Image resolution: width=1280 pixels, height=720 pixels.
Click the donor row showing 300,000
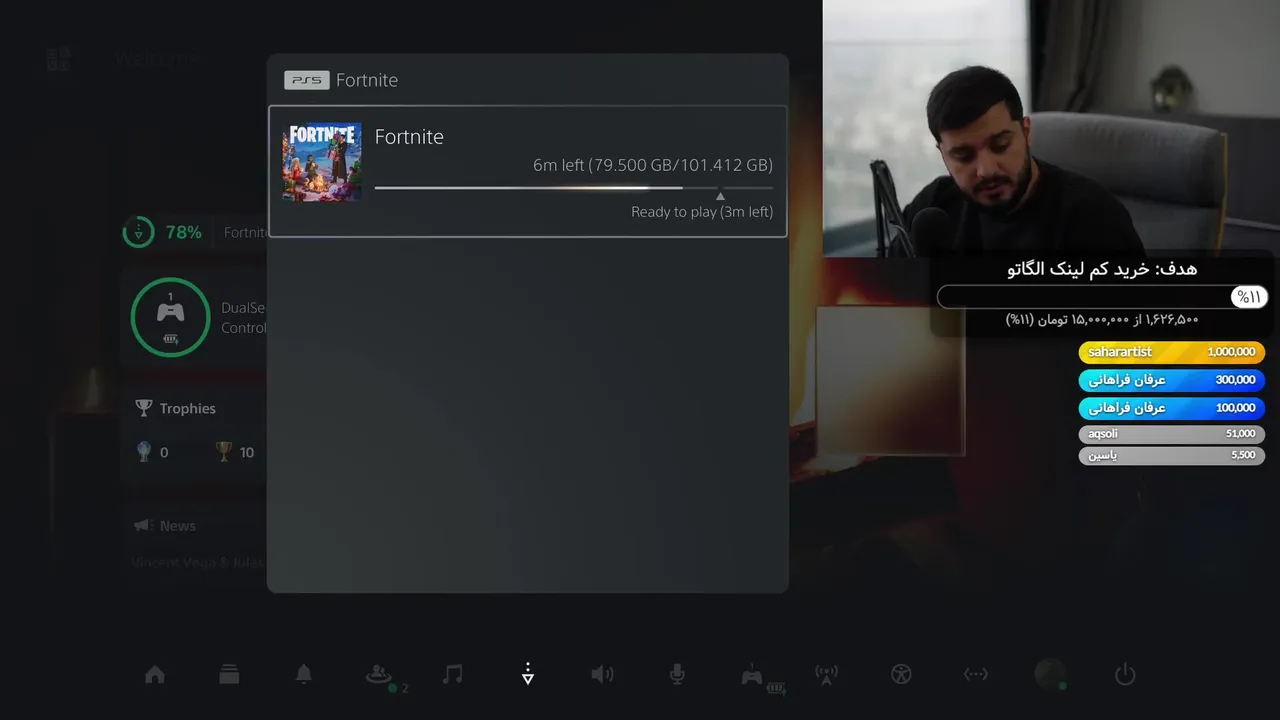pos(1171,380)
